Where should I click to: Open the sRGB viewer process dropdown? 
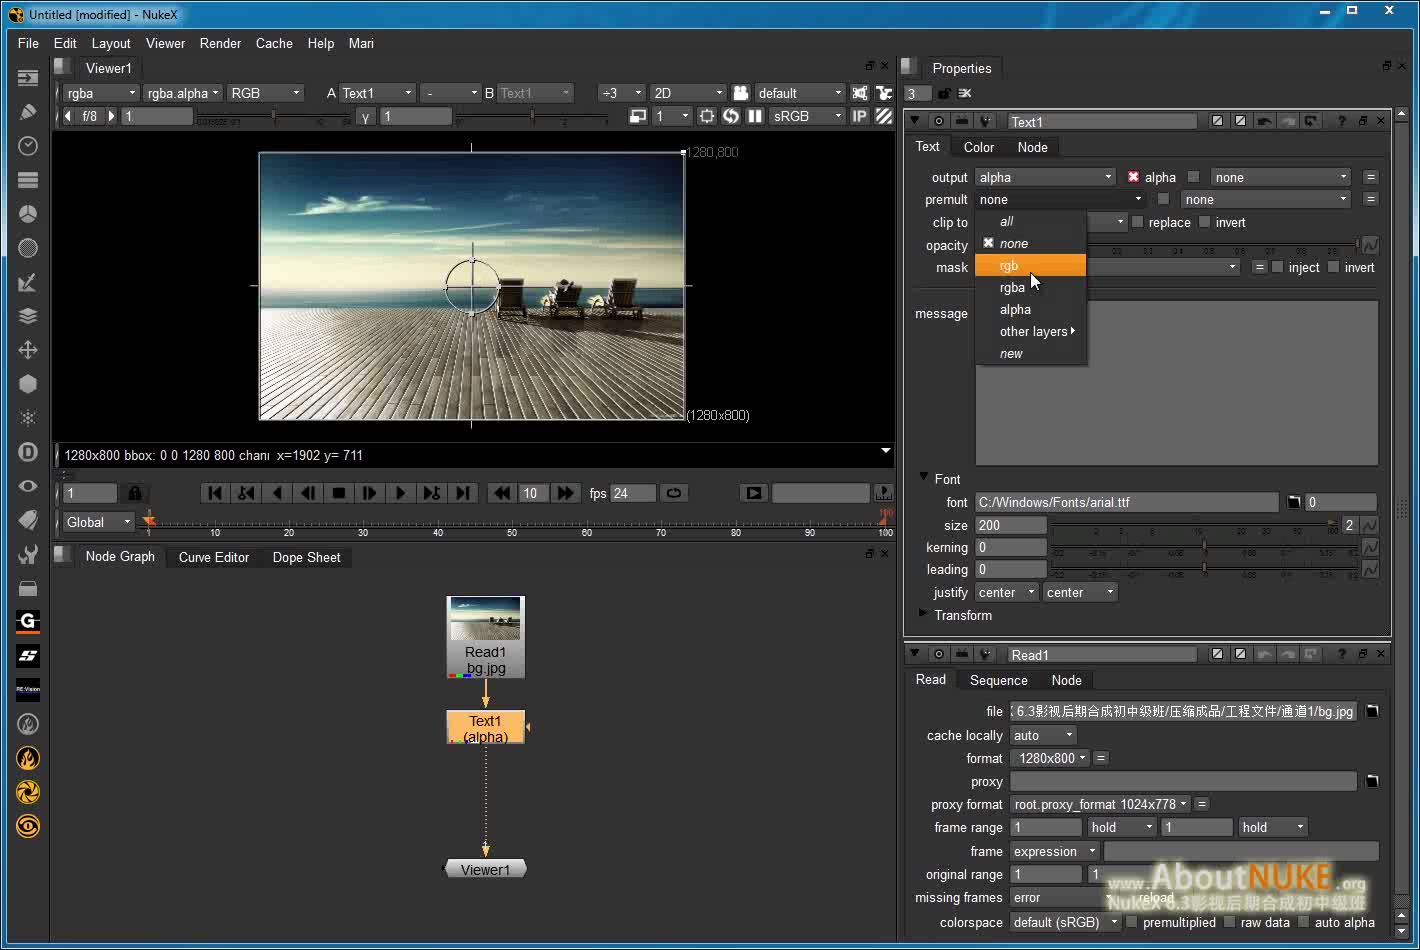pos(807,116)
